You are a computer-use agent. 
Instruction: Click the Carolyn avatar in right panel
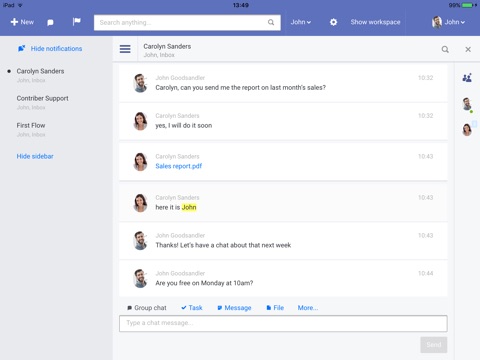(467, 129)
